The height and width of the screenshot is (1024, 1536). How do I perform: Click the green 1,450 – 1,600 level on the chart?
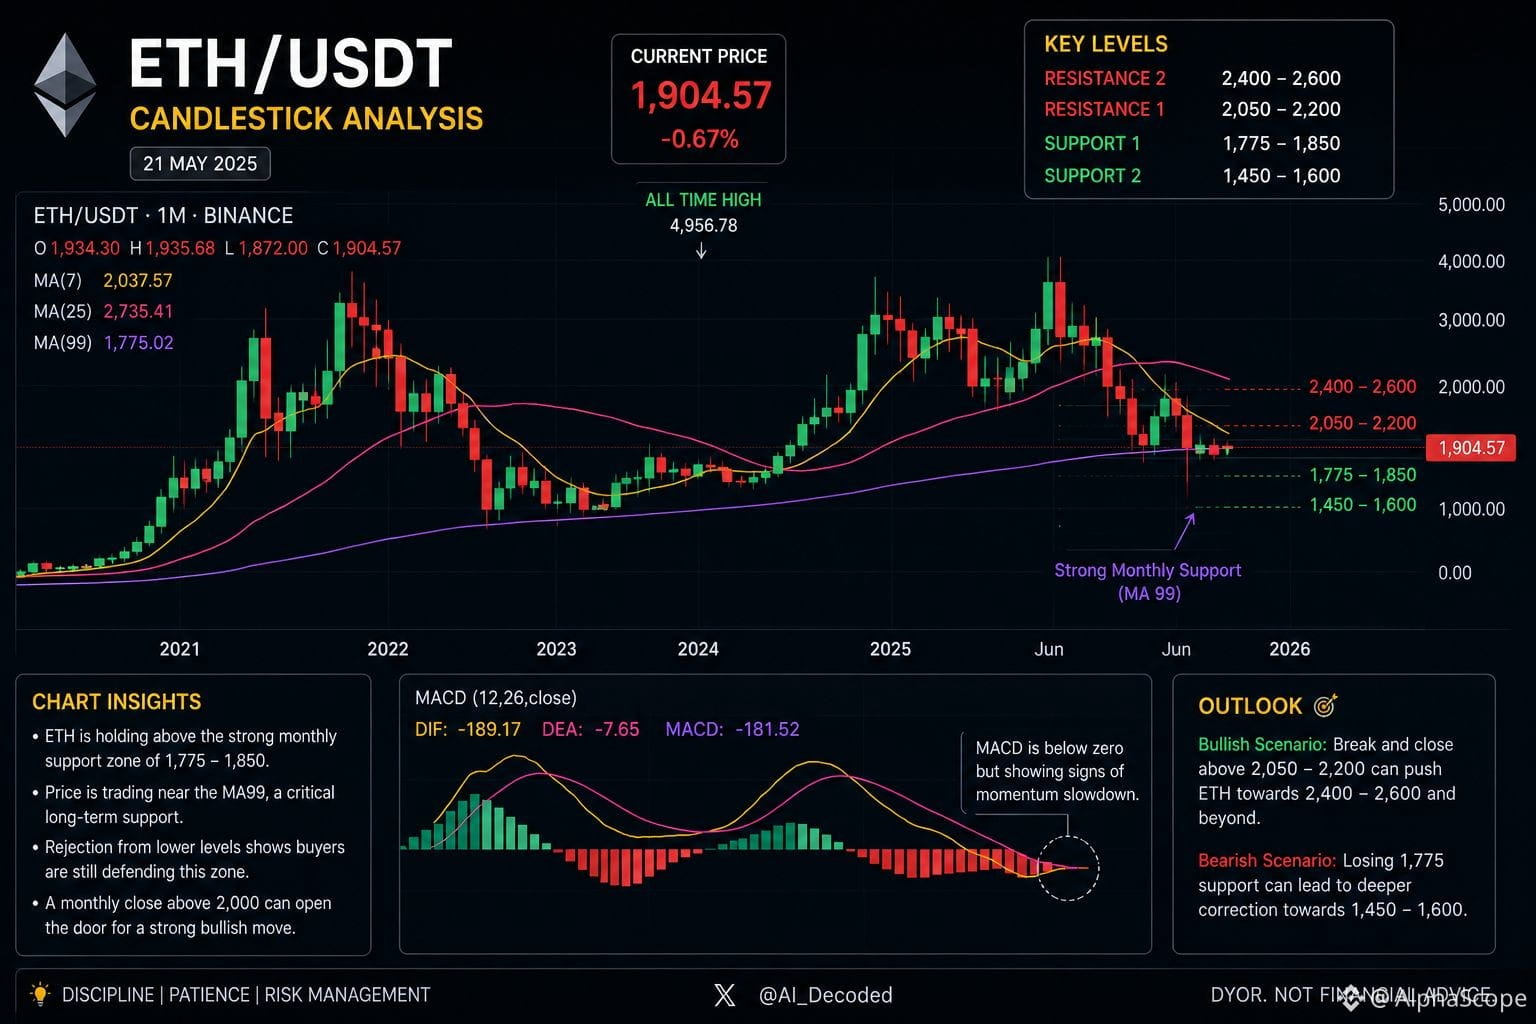[1363, 505]
